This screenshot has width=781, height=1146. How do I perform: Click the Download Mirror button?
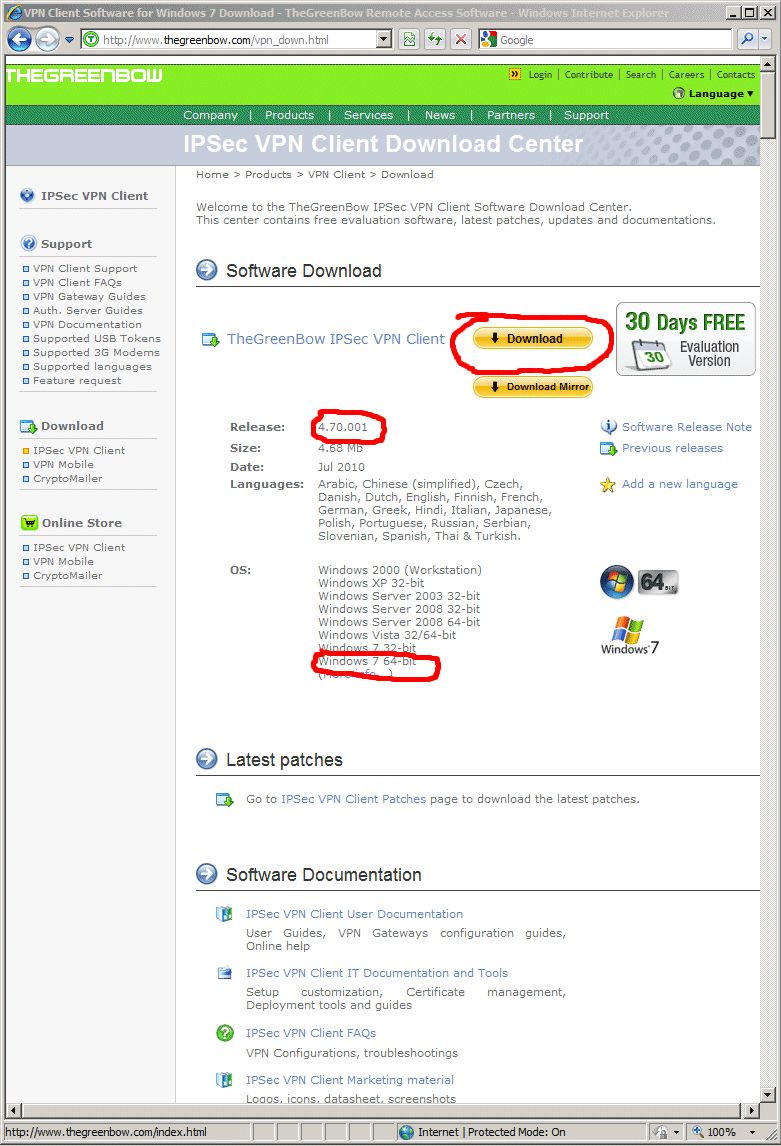tap(533, 387)
